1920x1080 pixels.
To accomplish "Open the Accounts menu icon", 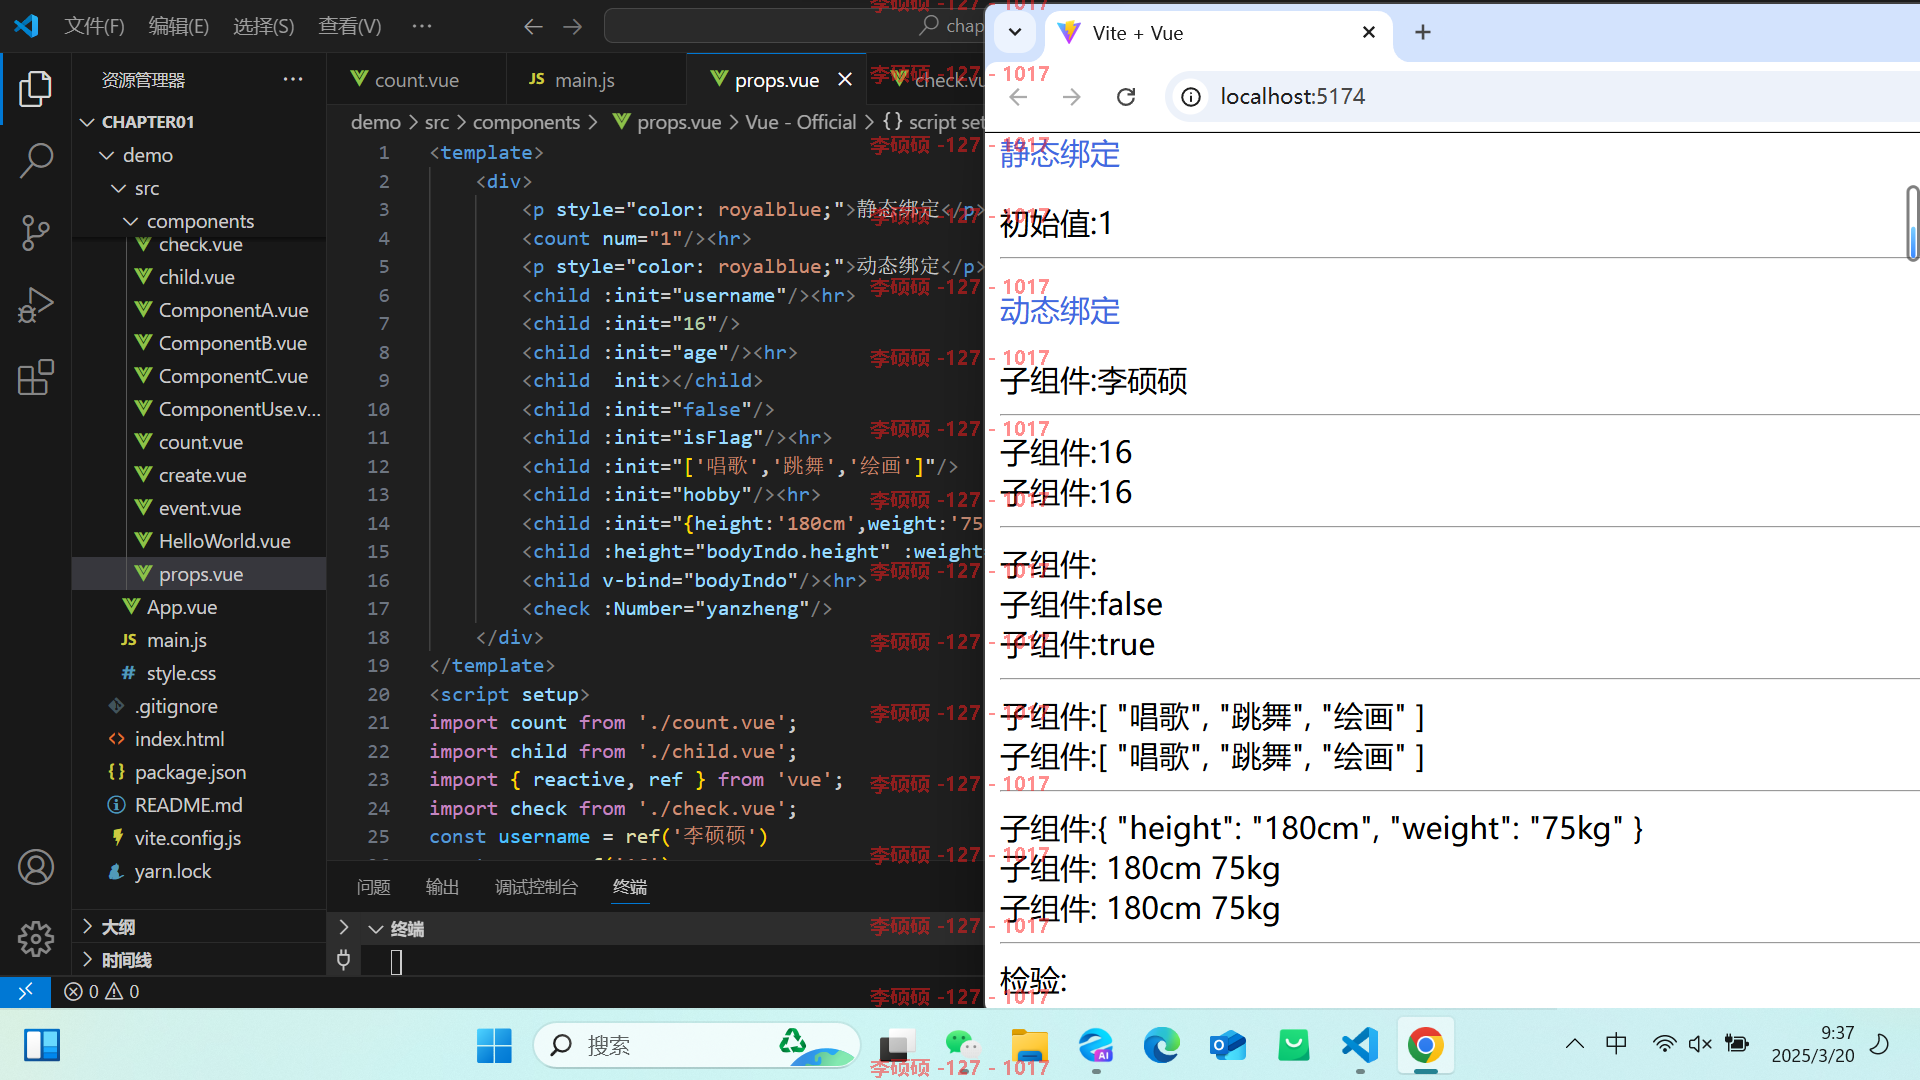I will (x=36, y=867).
